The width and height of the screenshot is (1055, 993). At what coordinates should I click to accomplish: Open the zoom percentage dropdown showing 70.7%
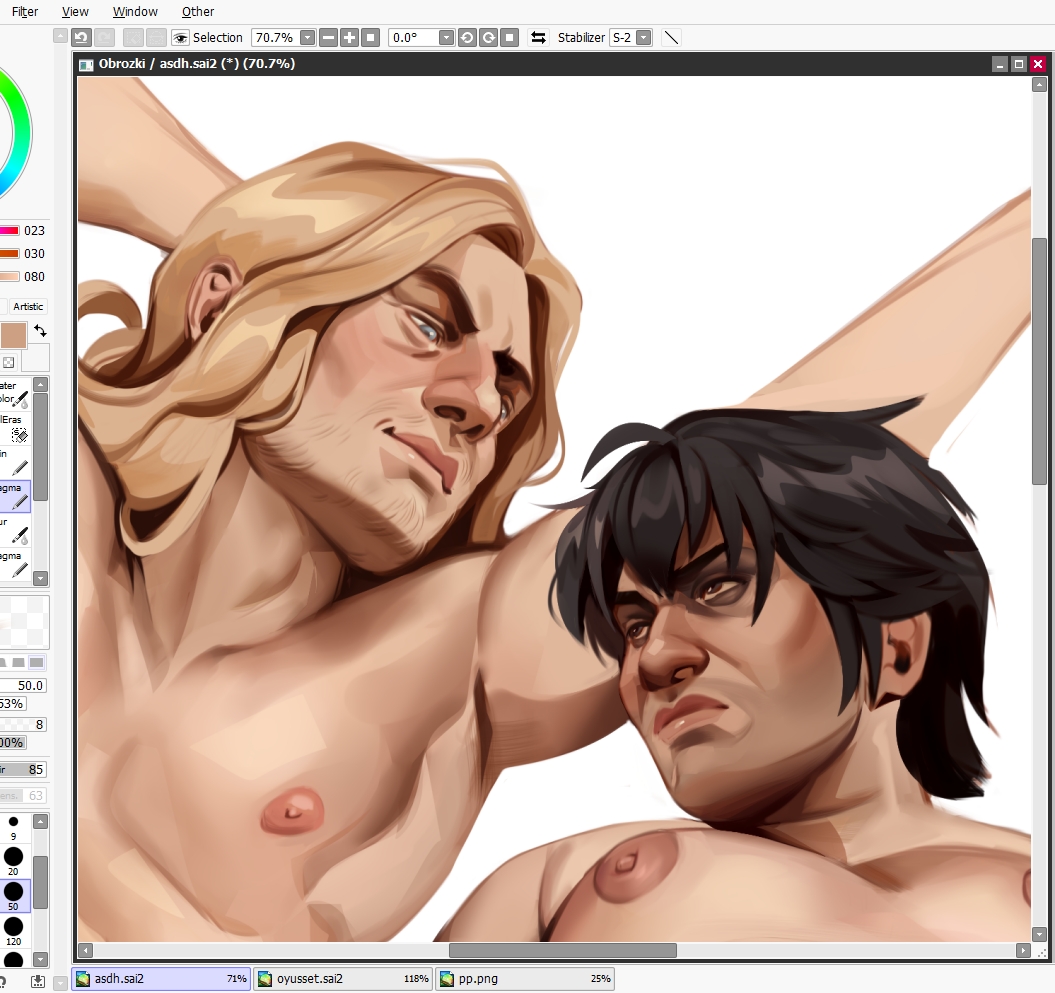click(307, 37)
